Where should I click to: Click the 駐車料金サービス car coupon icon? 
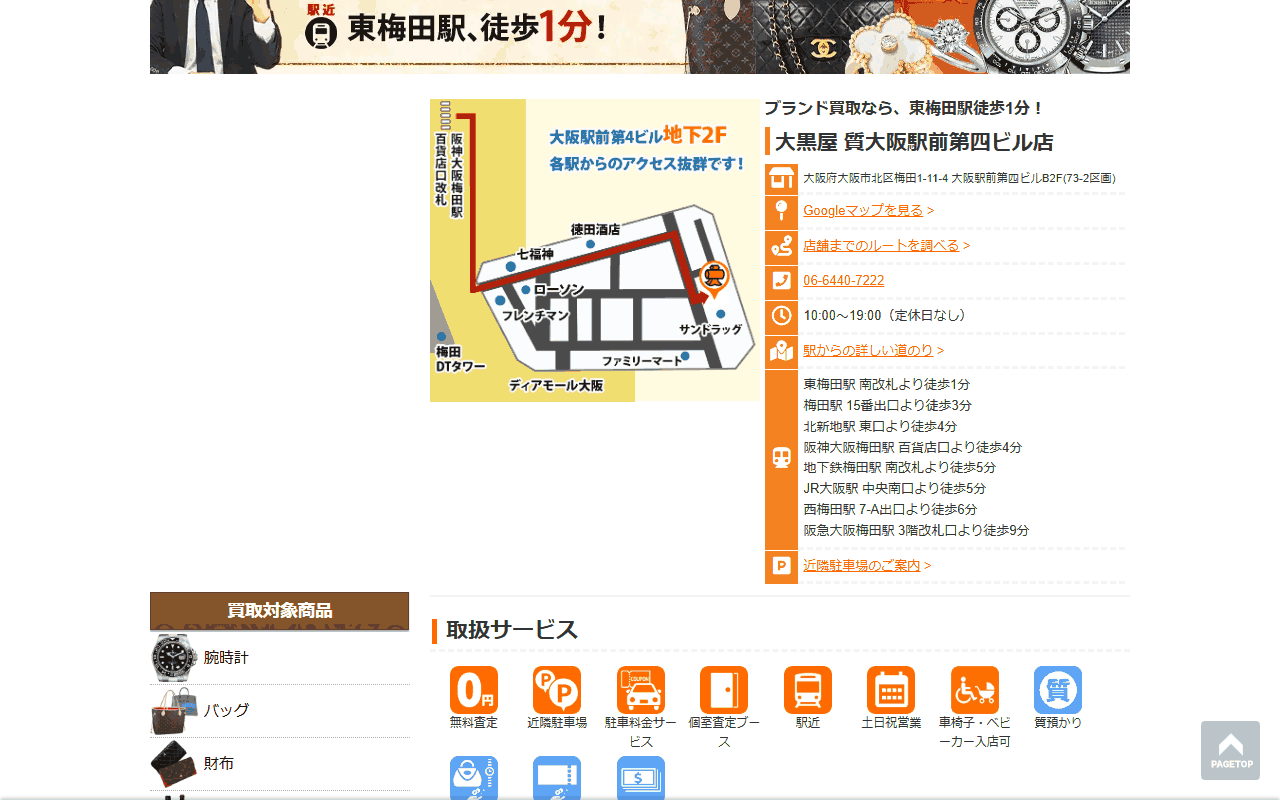point(641,690)
